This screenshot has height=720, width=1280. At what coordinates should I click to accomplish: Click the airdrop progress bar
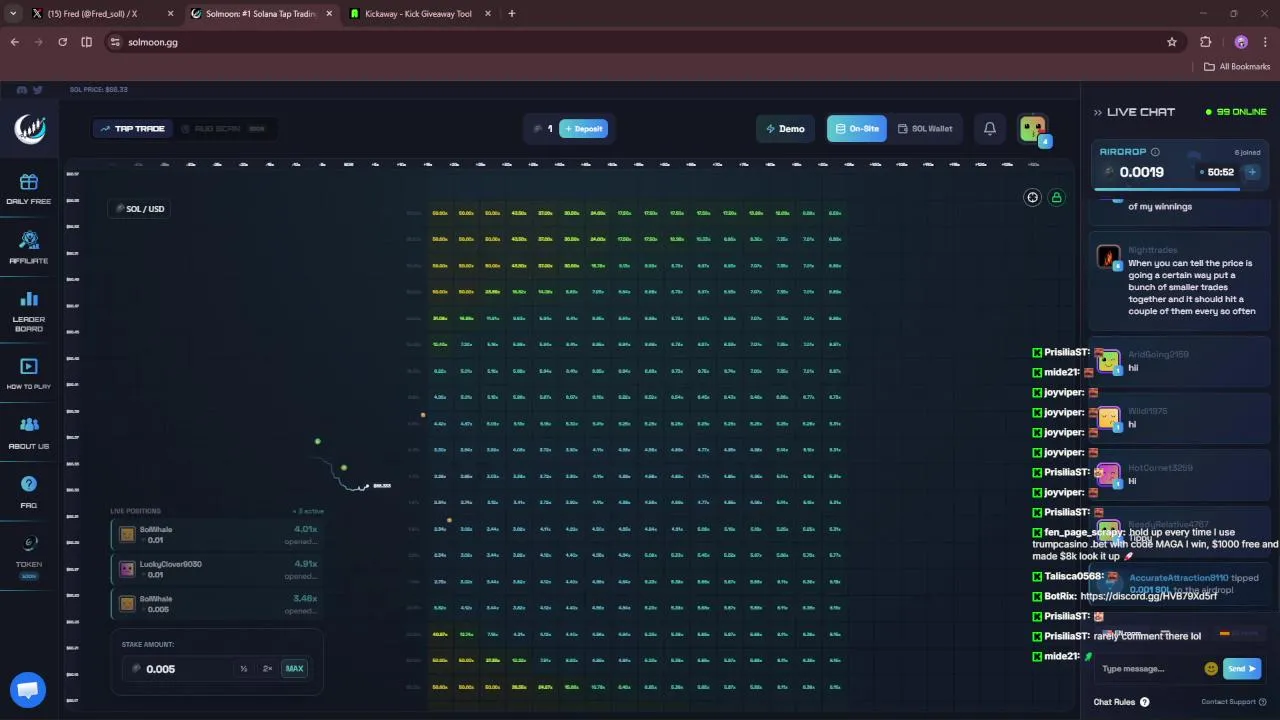[x=1180, y=188]
